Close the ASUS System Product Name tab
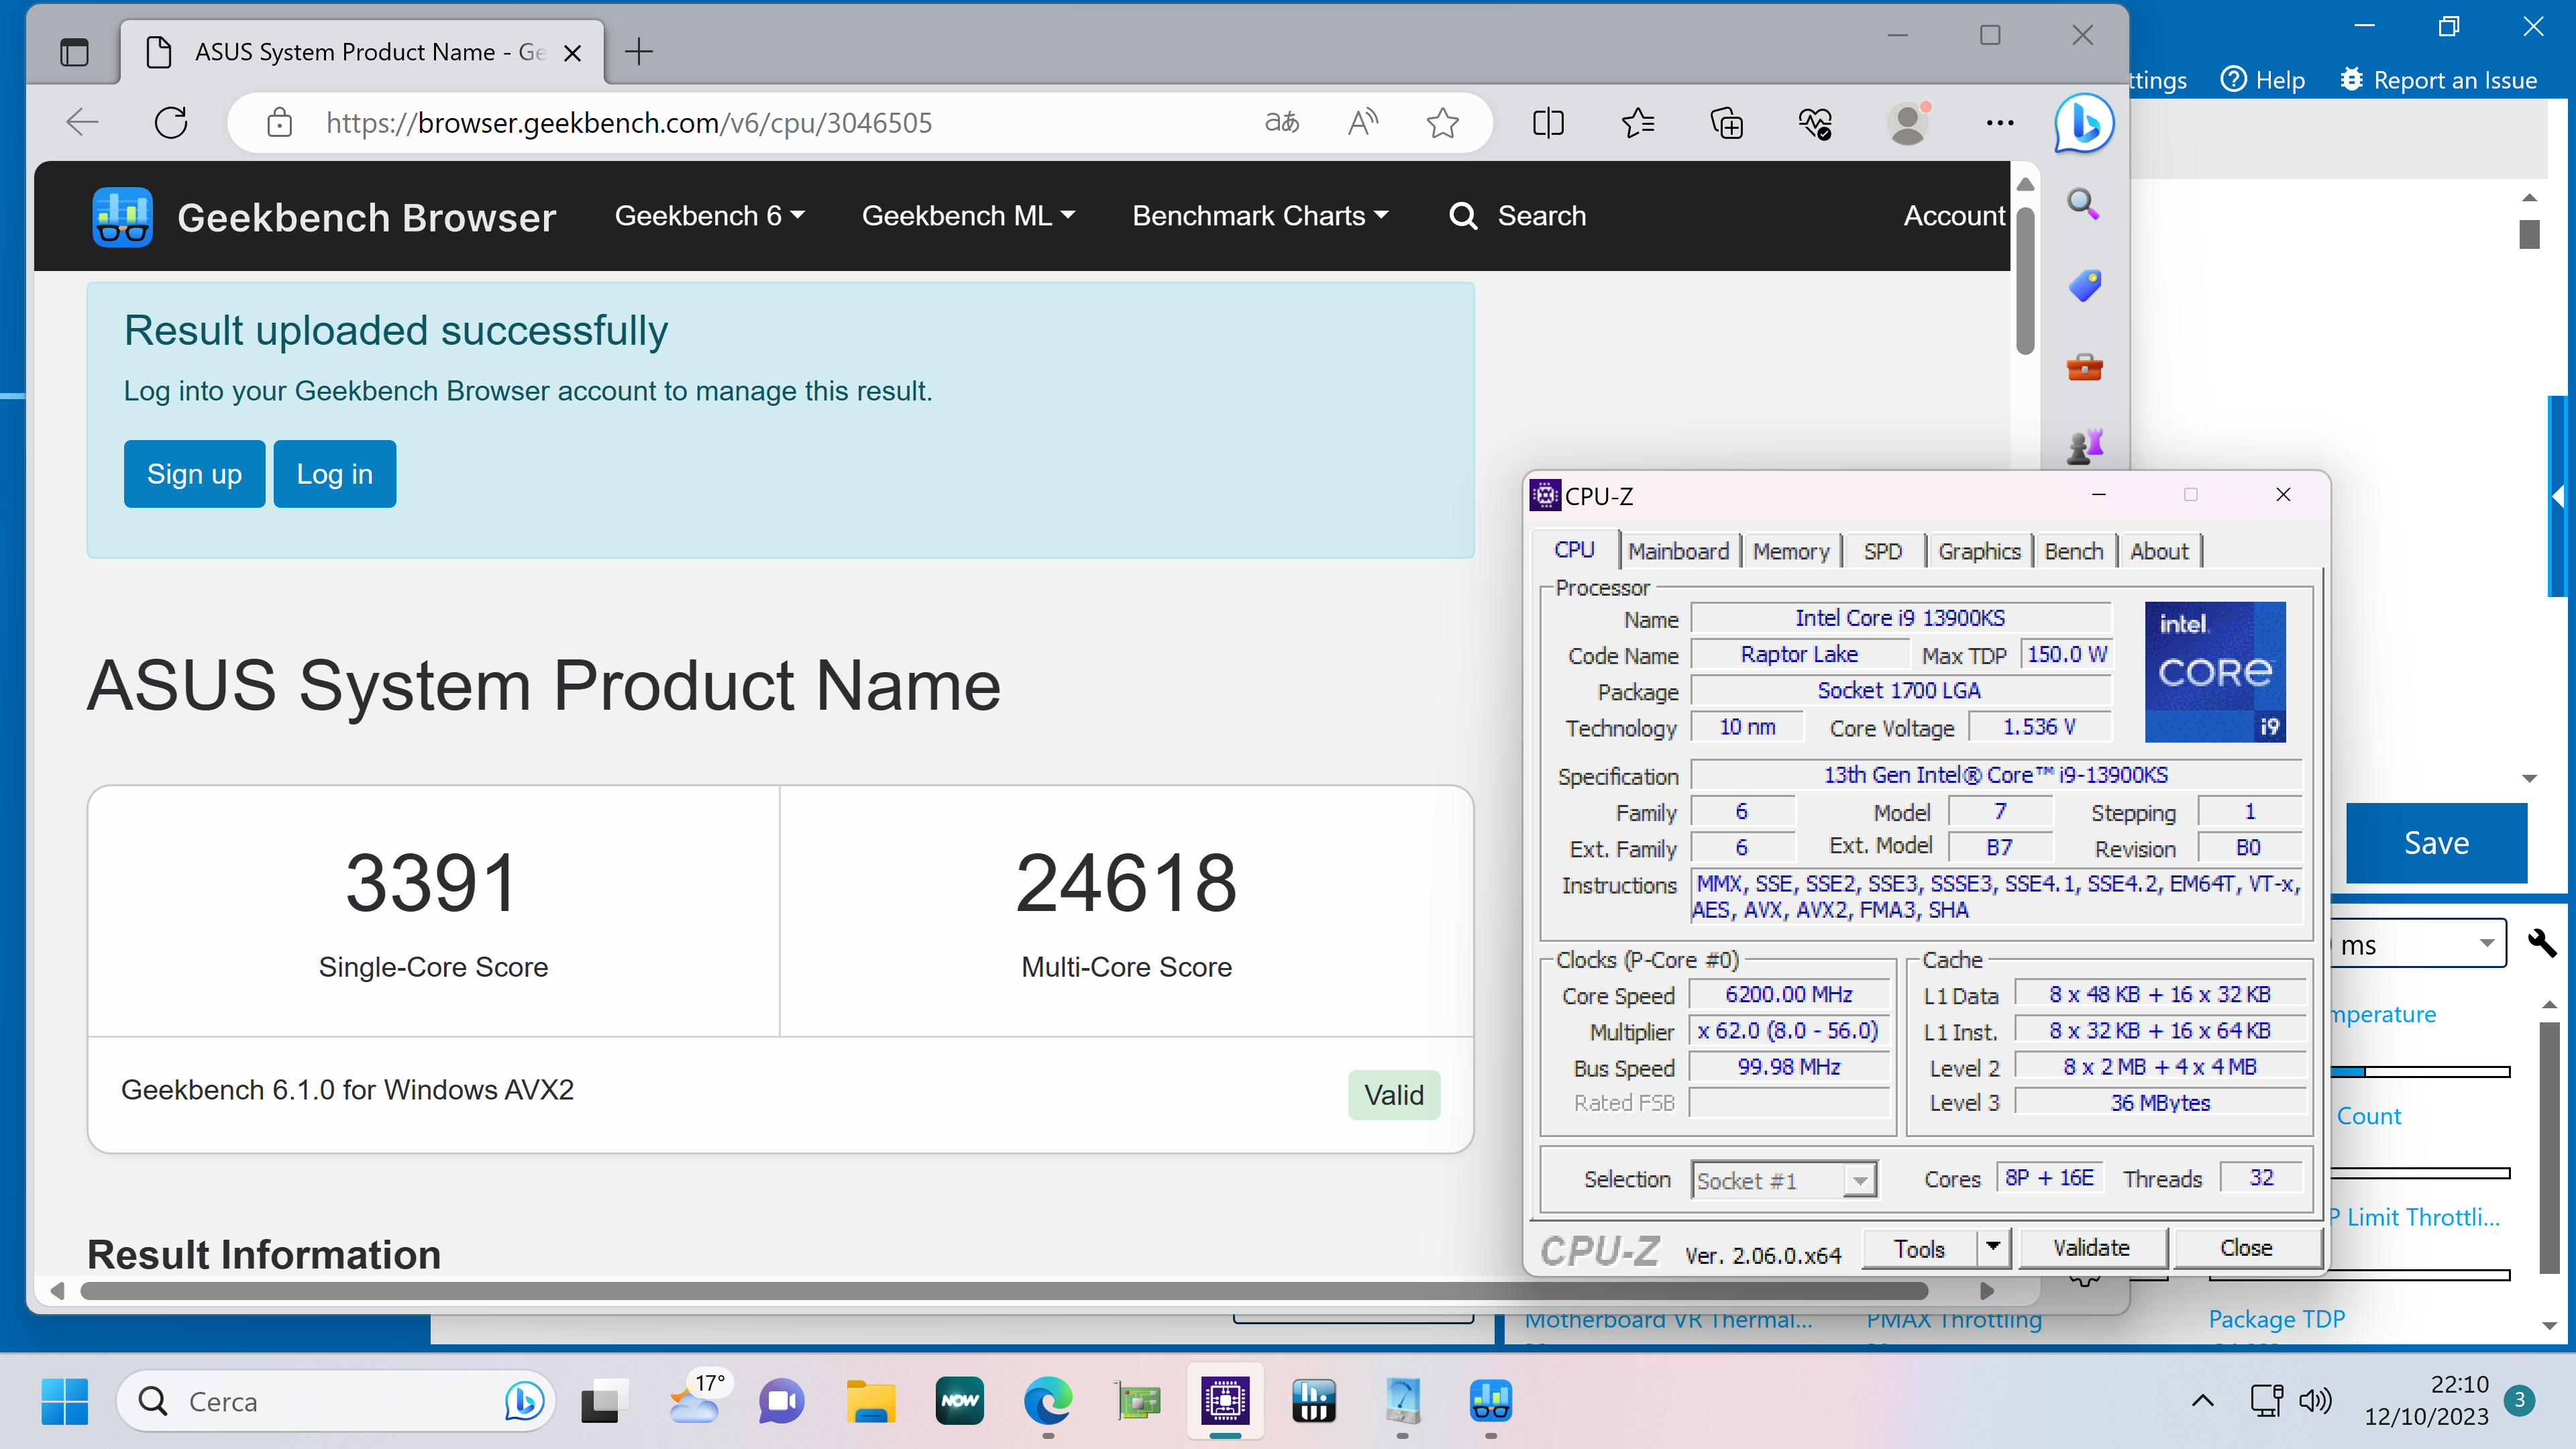The width and height of the screenshot is (2576, 1449). coord(572,52)
